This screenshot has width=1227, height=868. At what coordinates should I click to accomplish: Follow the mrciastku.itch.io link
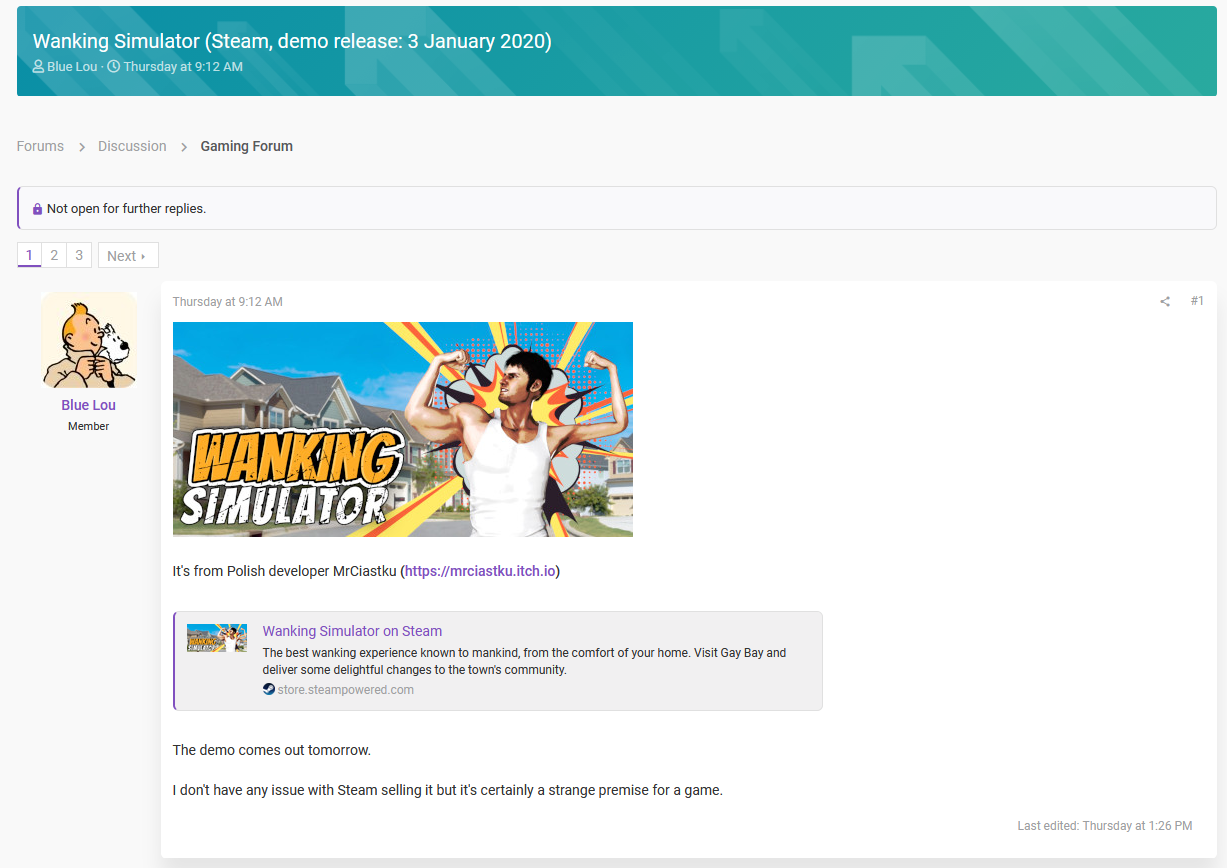(x=480, y=571)
